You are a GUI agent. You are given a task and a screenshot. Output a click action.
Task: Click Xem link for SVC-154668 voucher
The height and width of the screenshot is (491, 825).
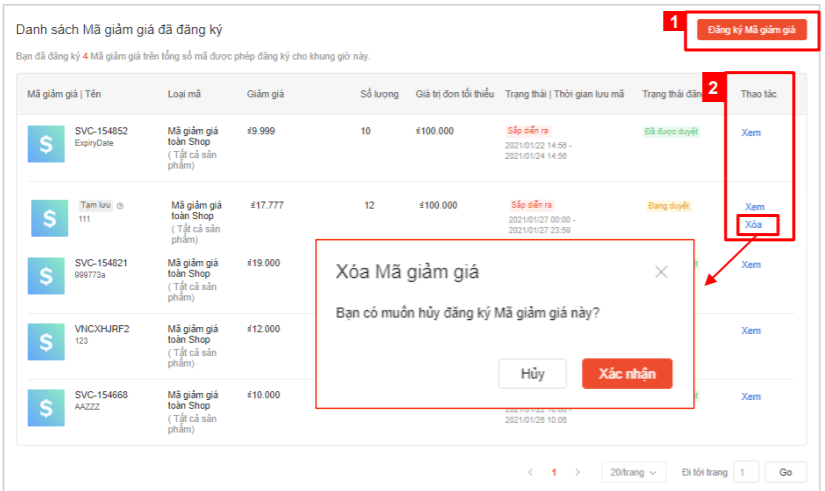click(x=751, y=397)
